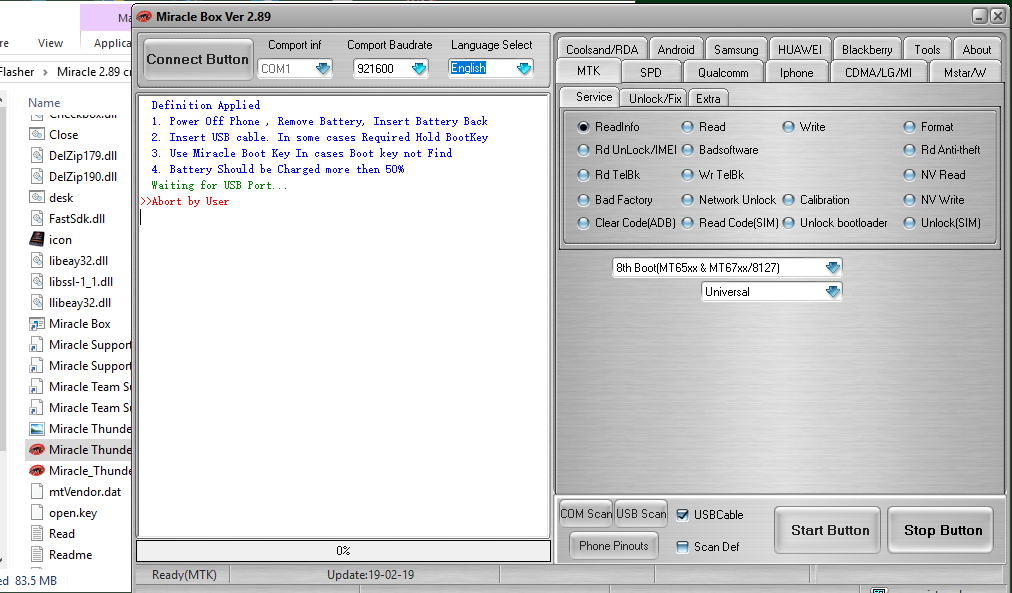Switch to the Samsung tab
Viewport: 1012px width, 593px height.
coord(736,49)
